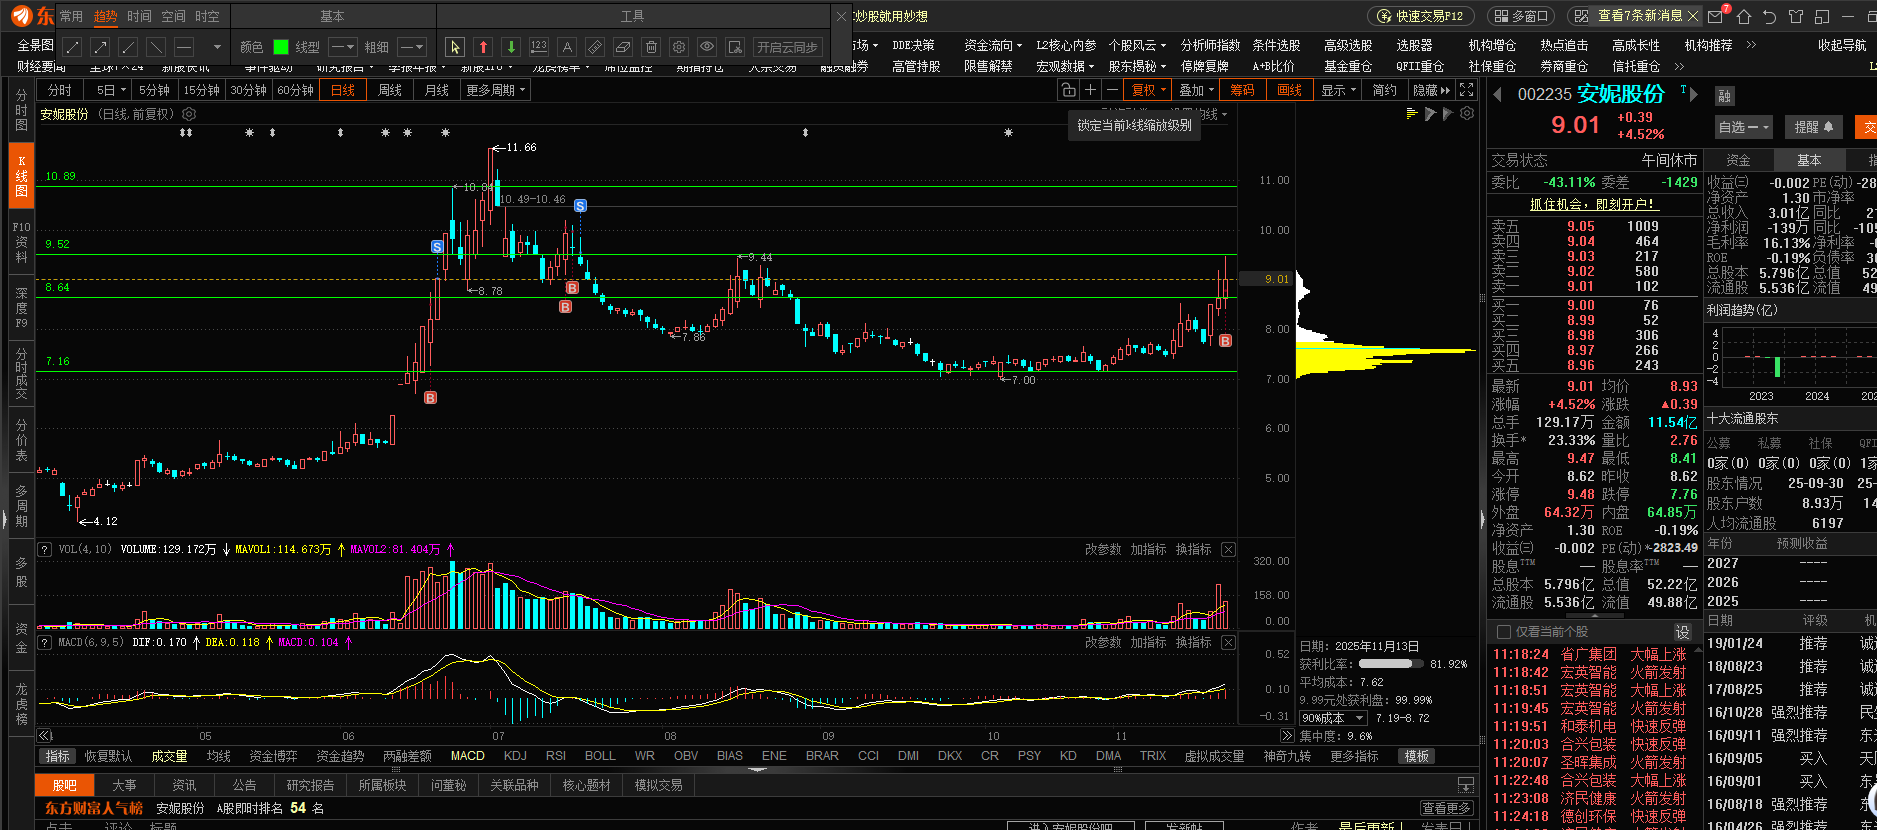Toggle drawing visibility with the eye icon

coord(707,47)
